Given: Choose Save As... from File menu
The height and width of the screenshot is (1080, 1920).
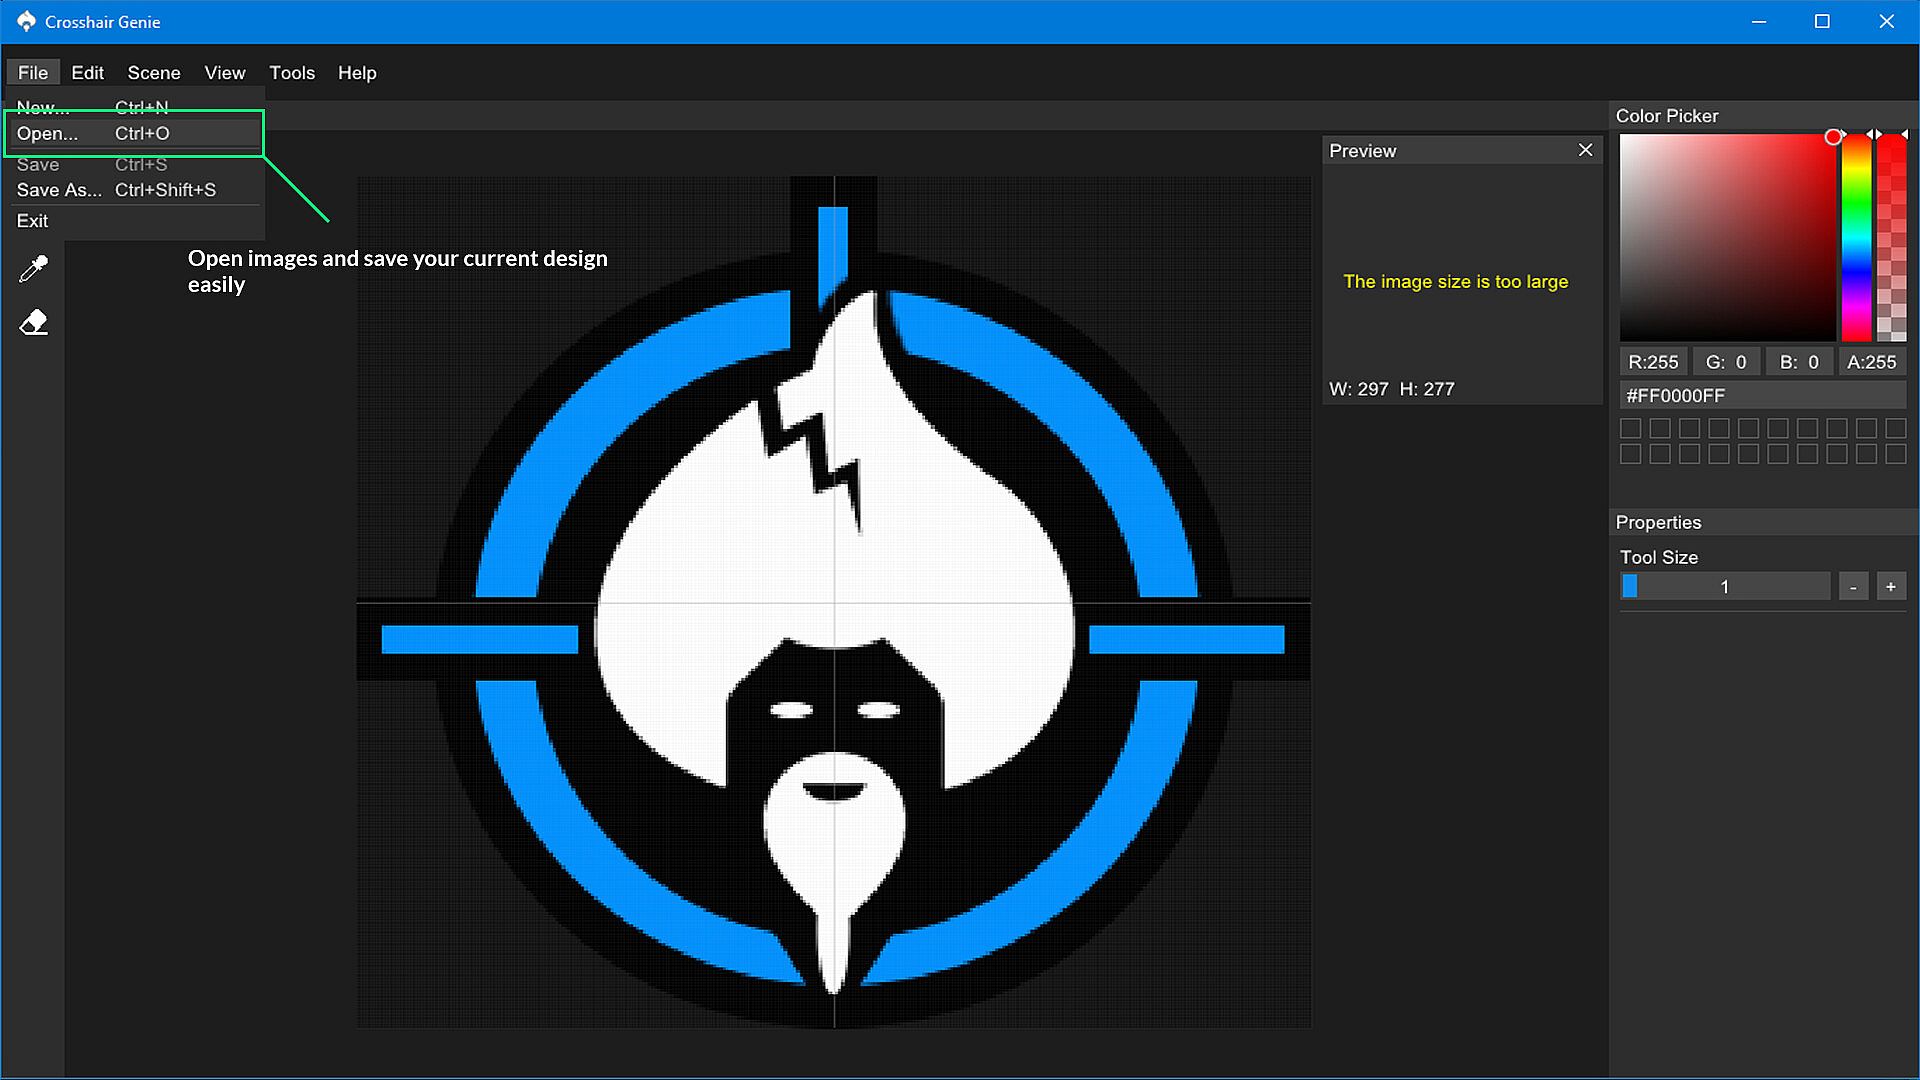Looking at the screenshot, I should [x=59, y=190].
